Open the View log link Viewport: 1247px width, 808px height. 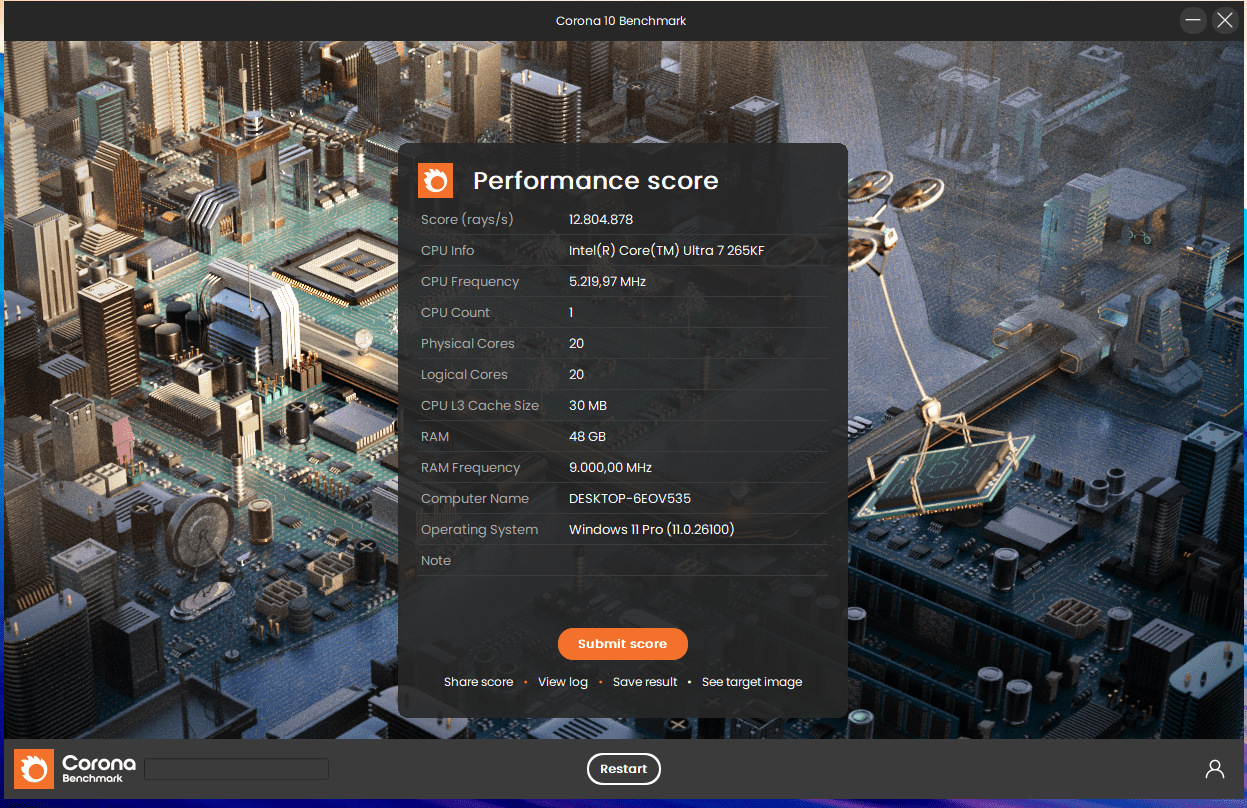563,681
